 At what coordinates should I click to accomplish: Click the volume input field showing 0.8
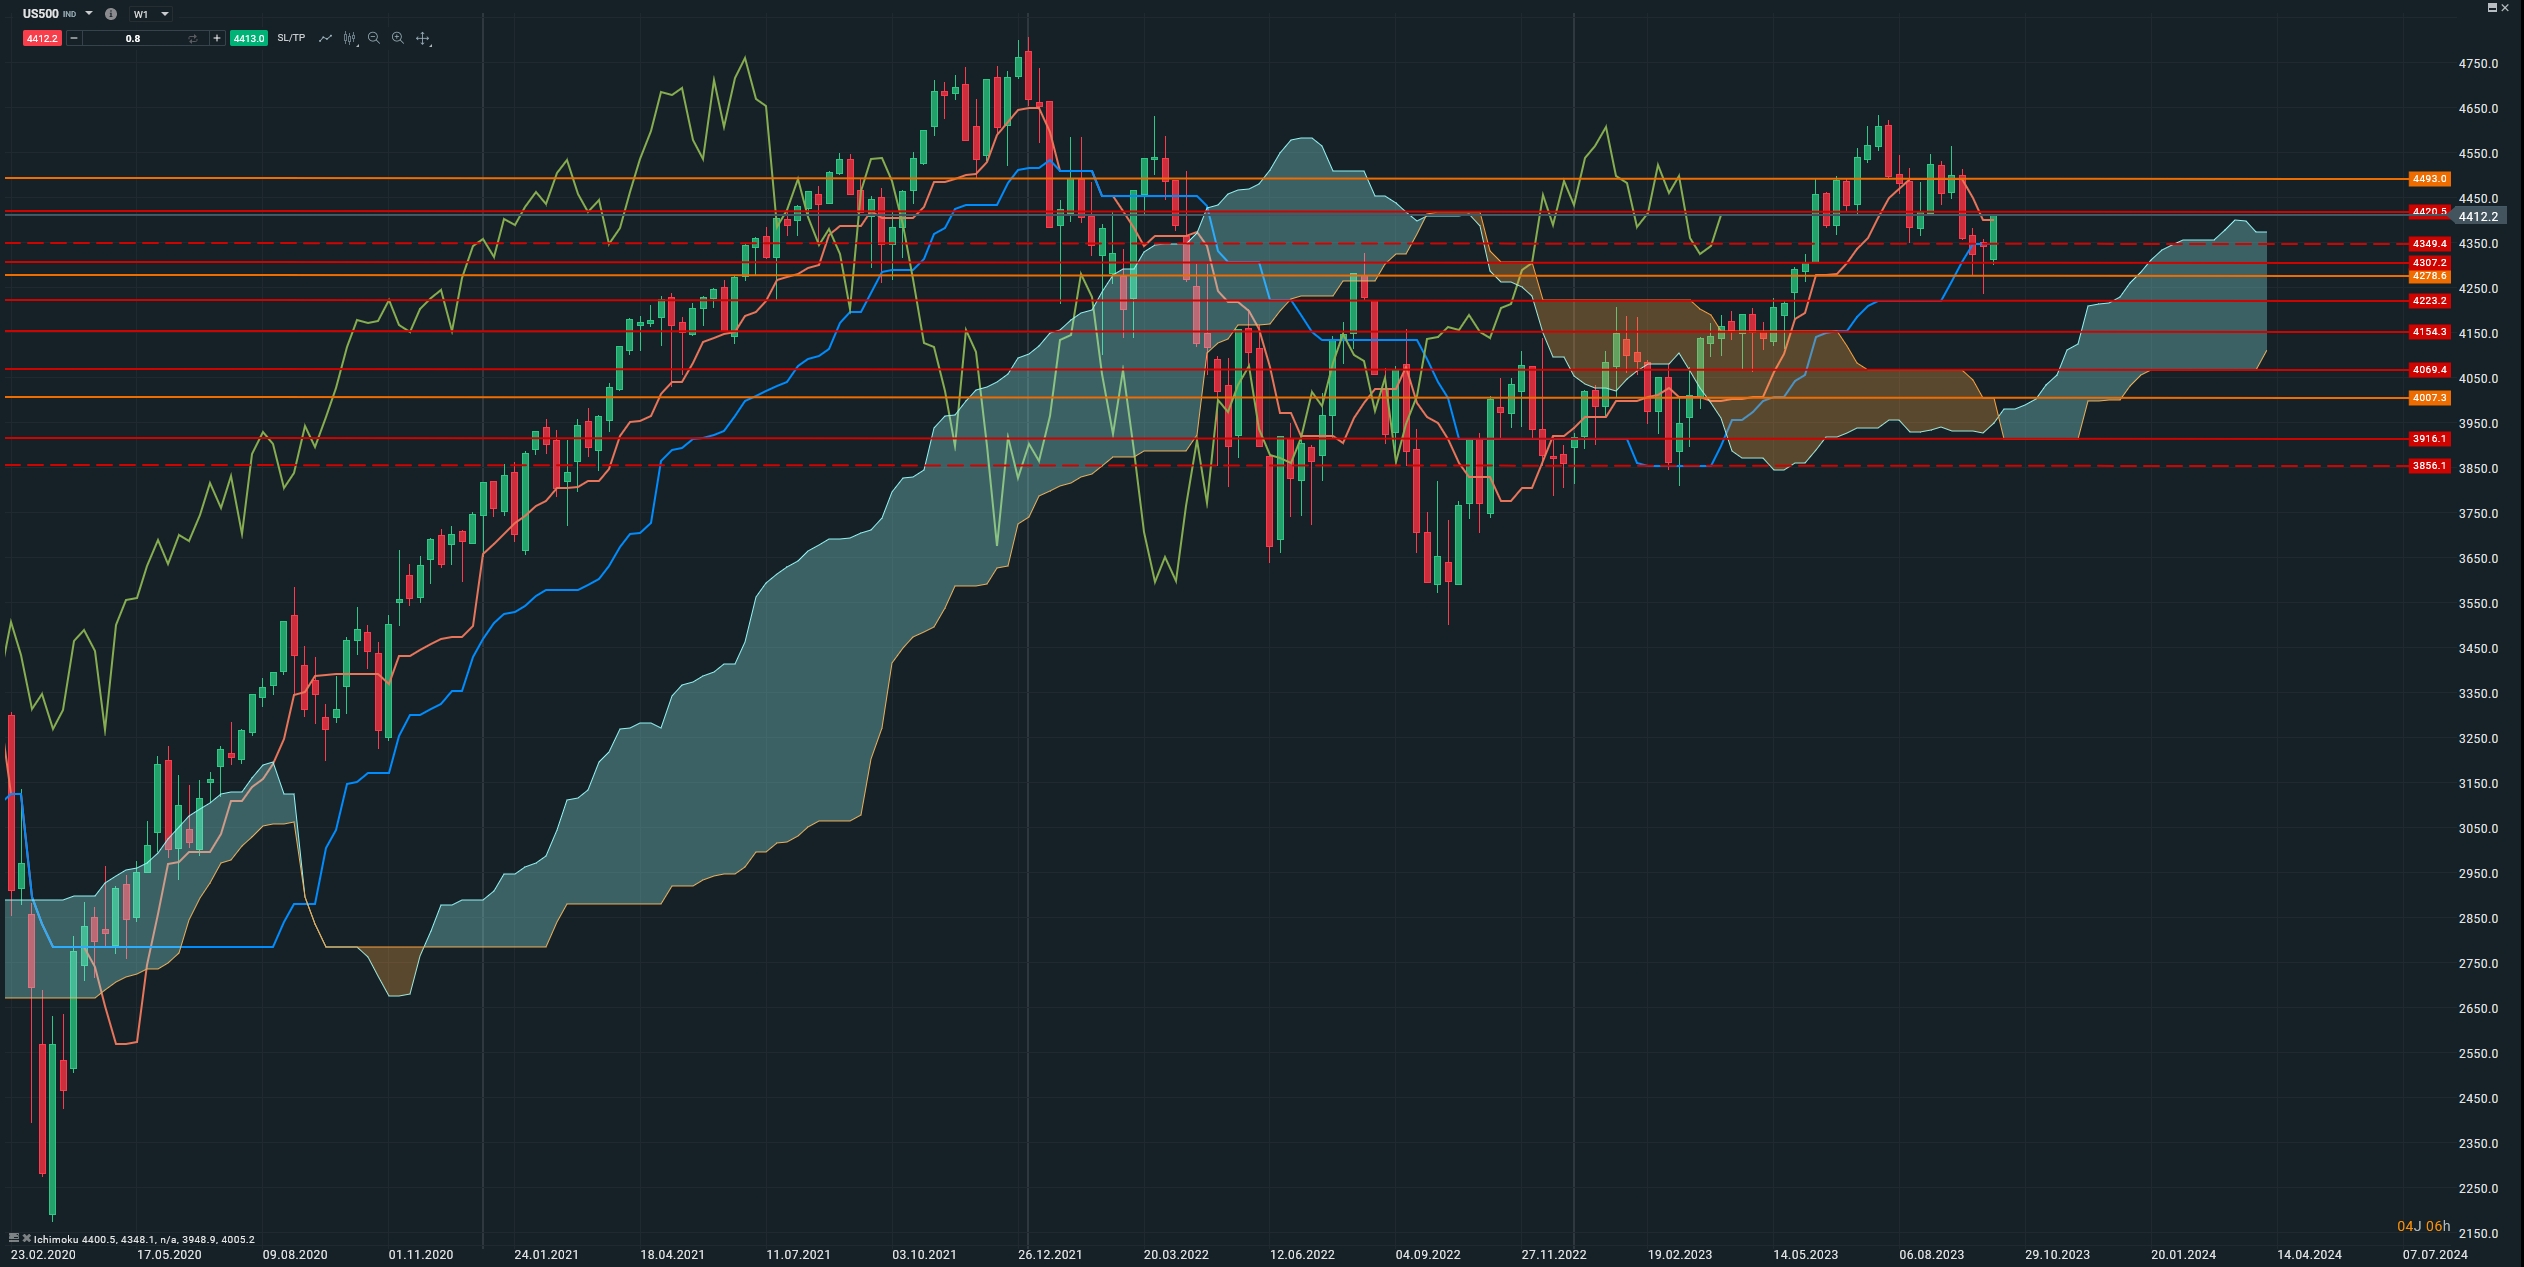tap(133, 38)
